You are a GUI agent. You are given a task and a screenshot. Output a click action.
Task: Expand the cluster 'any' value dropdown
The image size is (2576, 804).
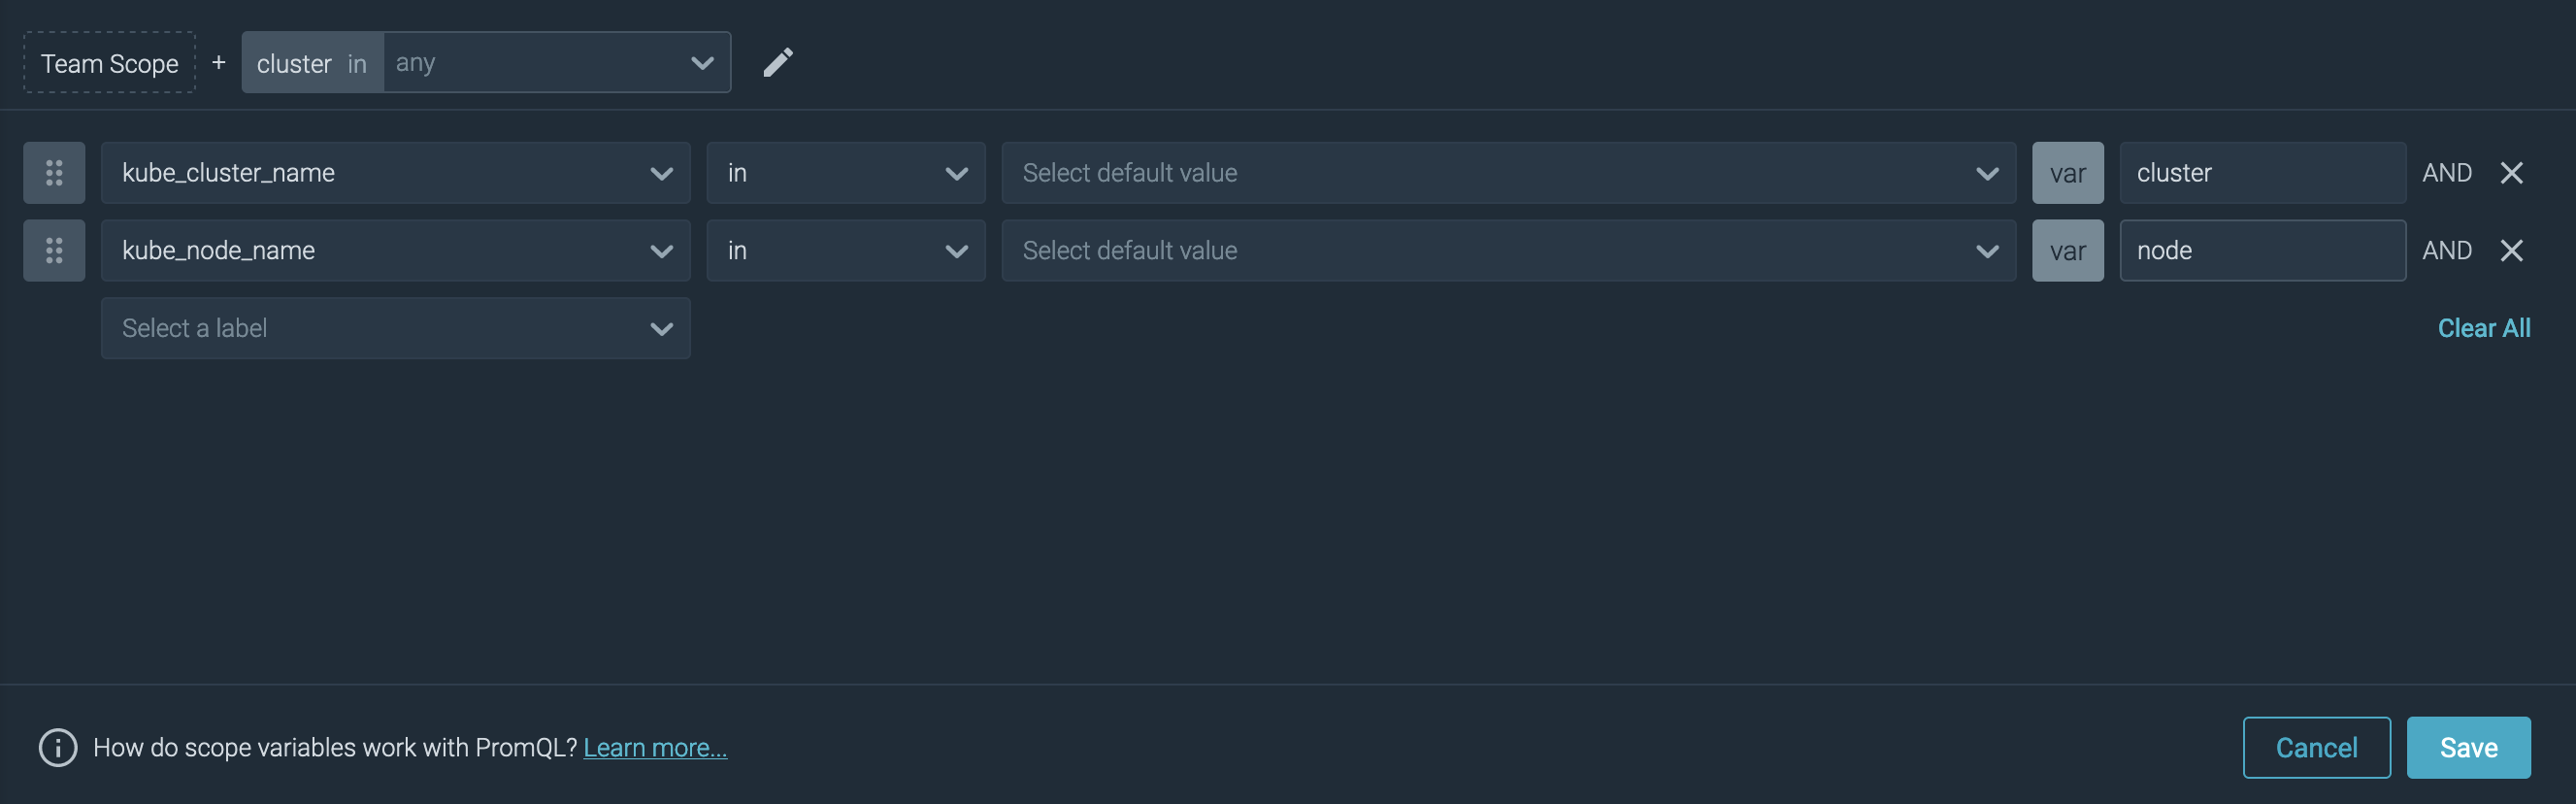pyautogui.click(x=556, y=63)
